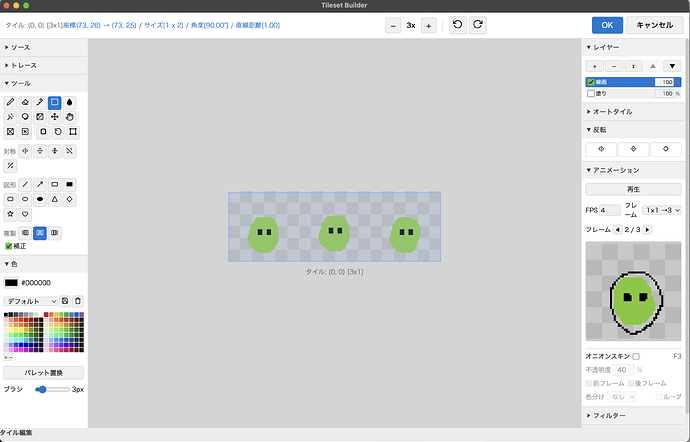Enable vertical mirror symmetry
690x442 pixels.
(x=40, y=151)
